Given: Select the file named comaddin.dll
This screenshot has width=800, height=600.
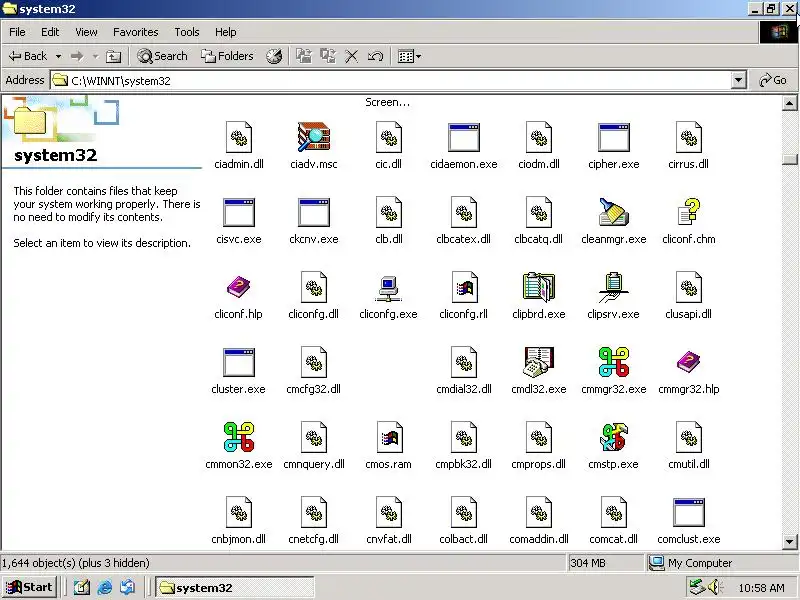Looking at the screenshot, I should [x=538, y=520].
